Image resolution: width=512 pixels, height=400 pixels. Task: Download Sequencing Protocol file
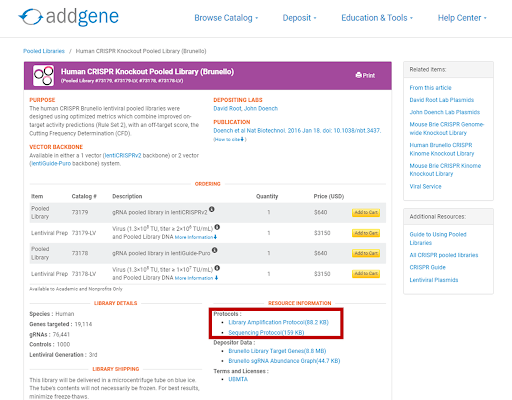coord(266,332)
